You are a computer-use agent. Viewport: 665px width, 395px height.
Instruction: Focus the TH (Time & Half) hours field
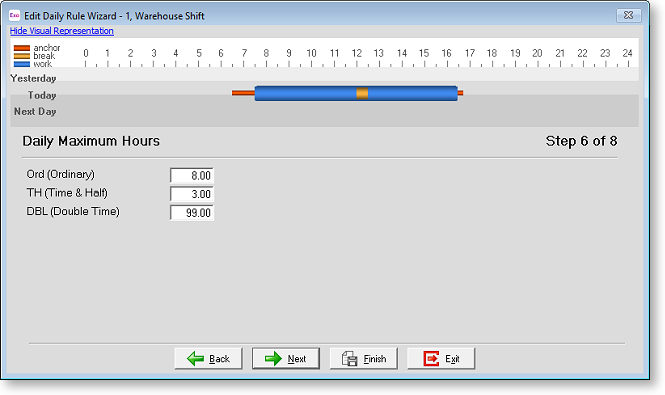192,194
